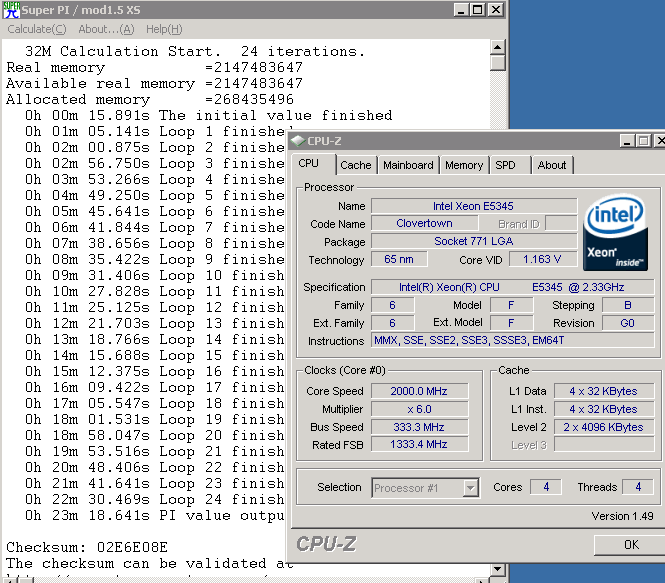The width and height of the screenshot is (665, 583).
Task: Click the Threads value '4'
Action: (x=638, y=487)
